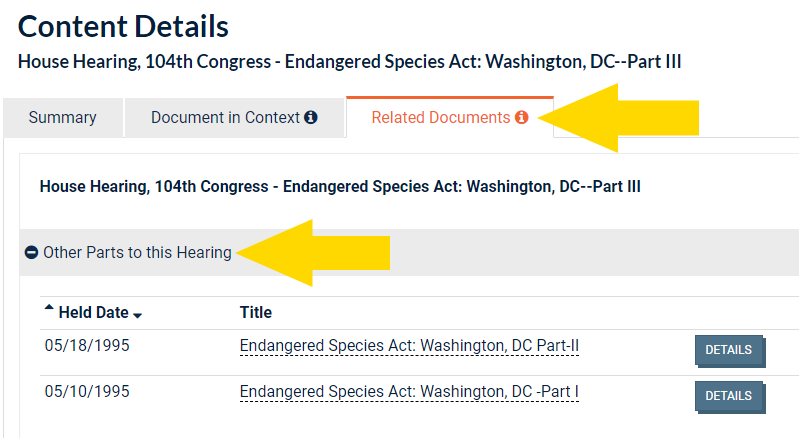
Task: Click info icon on Related Documents tab
Action: pyautogui.click(x=521, y=117)
